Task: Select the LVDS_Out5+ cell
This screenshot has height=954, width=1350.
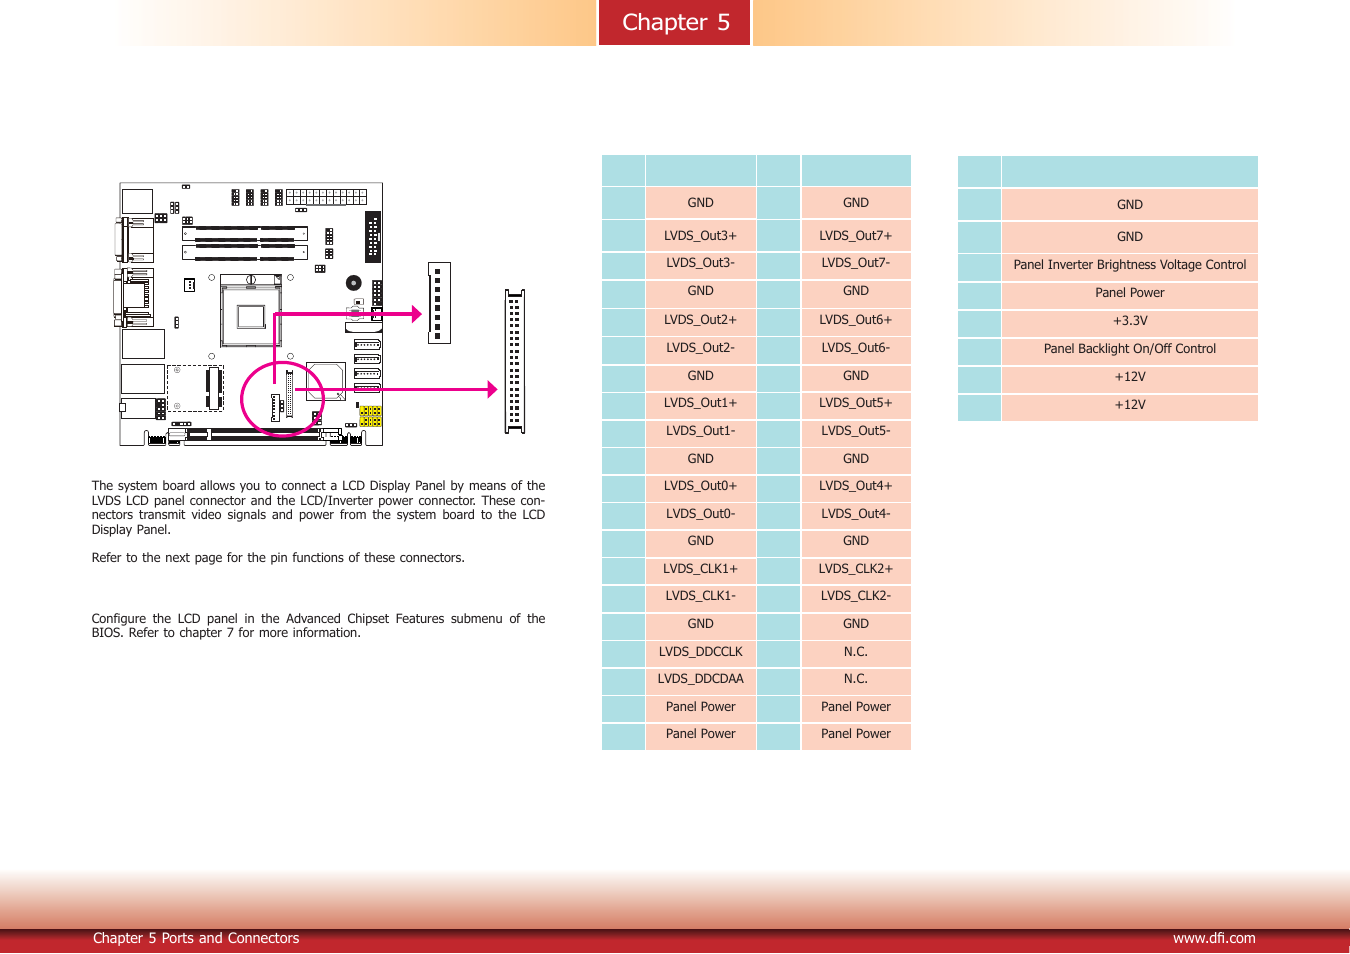Action: [856, 403]
